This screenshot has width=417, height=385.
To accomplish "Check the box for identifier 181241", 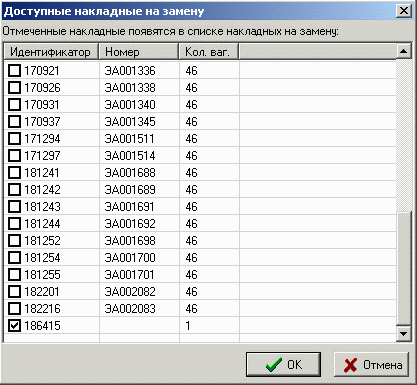I will pos(14,172).
